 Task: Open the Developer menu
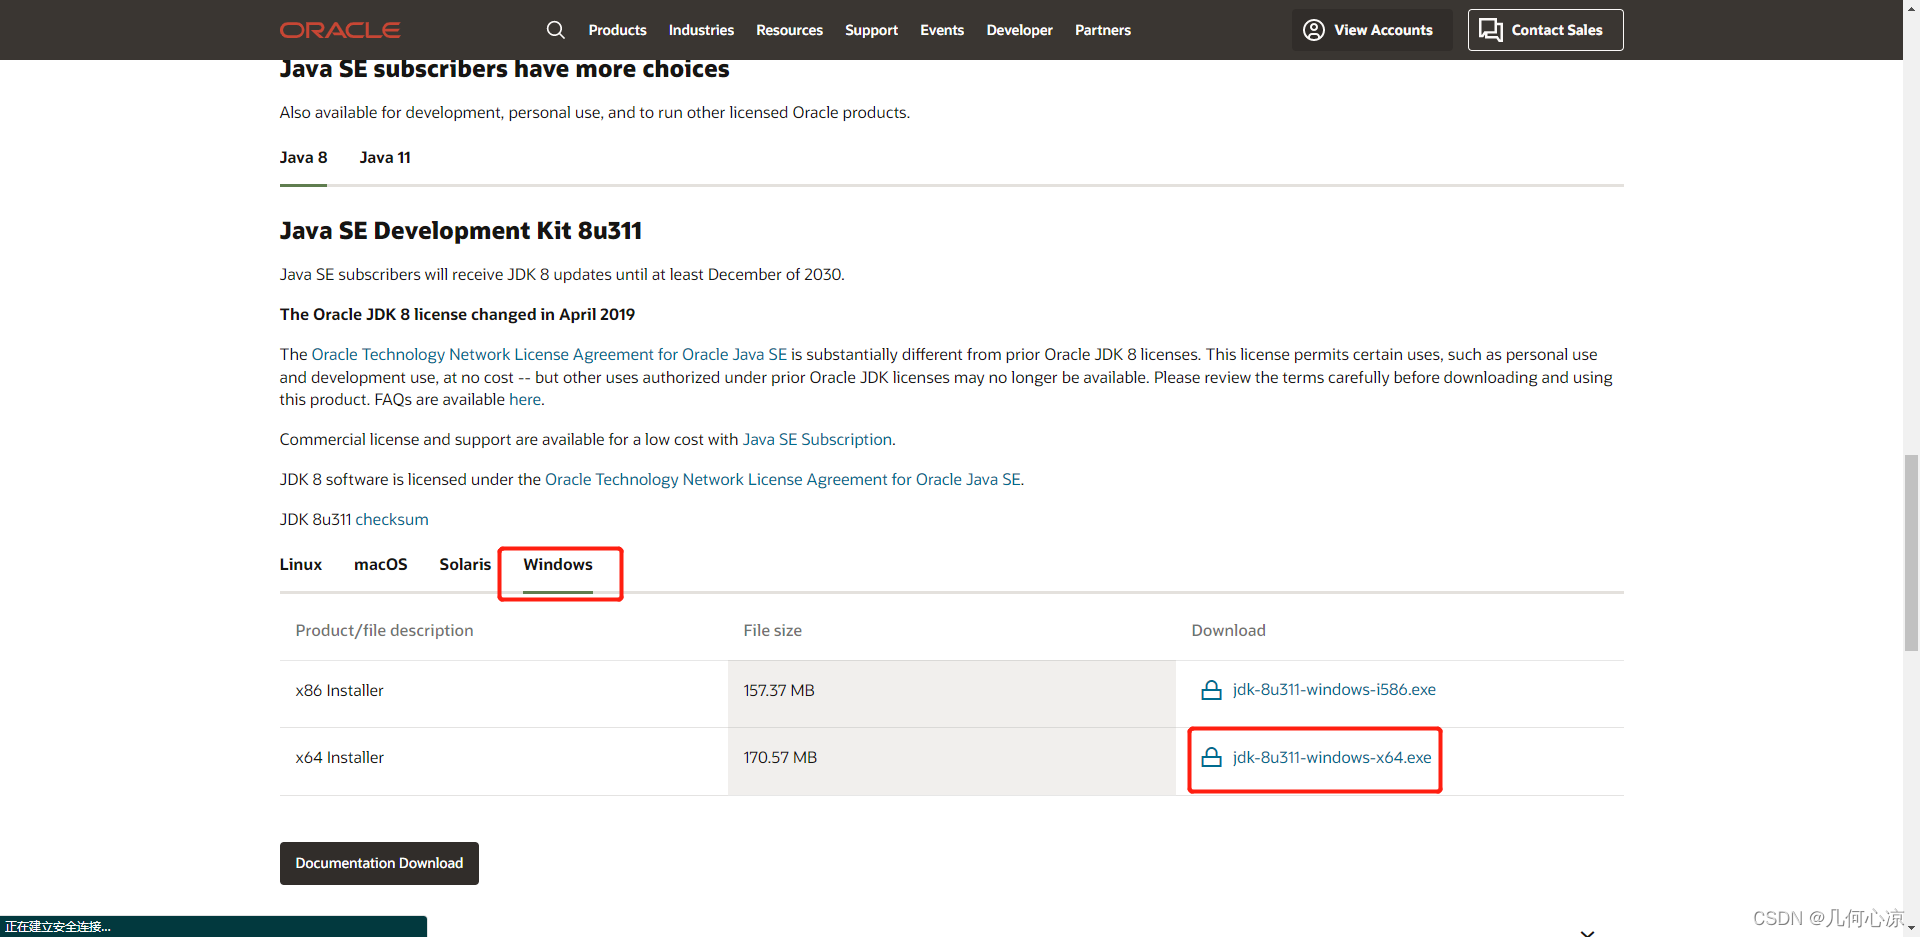click(x=1019, y=30)
